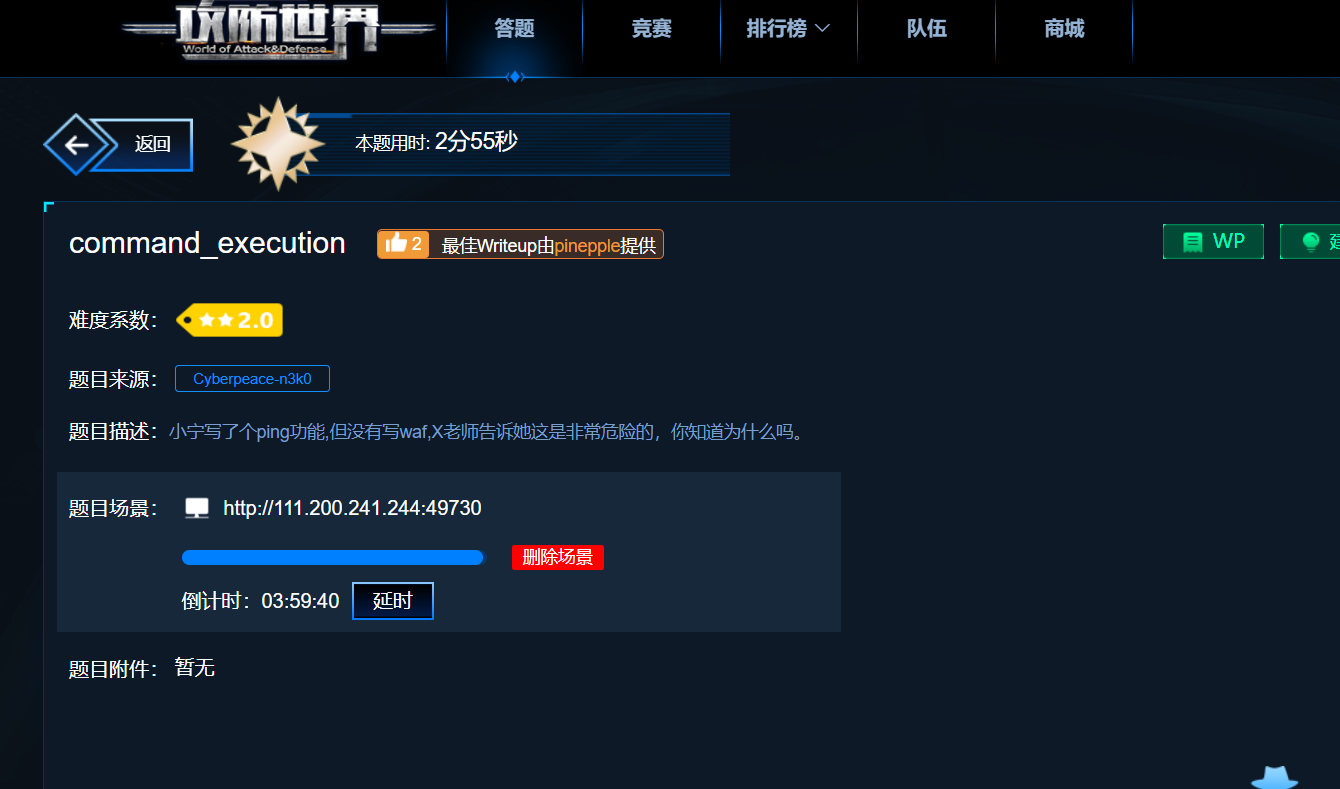The image size is (1340, 789).
Task: Open the 队伍 menu item
Action: coord(926,29)
